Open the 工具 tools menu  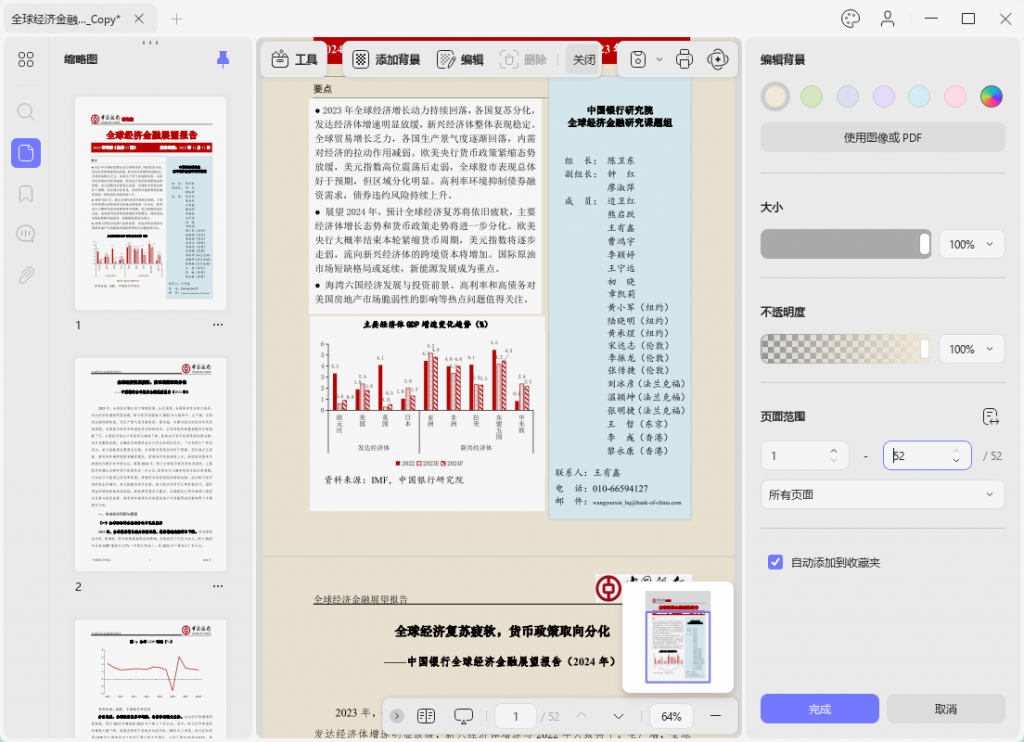[294, 59]
